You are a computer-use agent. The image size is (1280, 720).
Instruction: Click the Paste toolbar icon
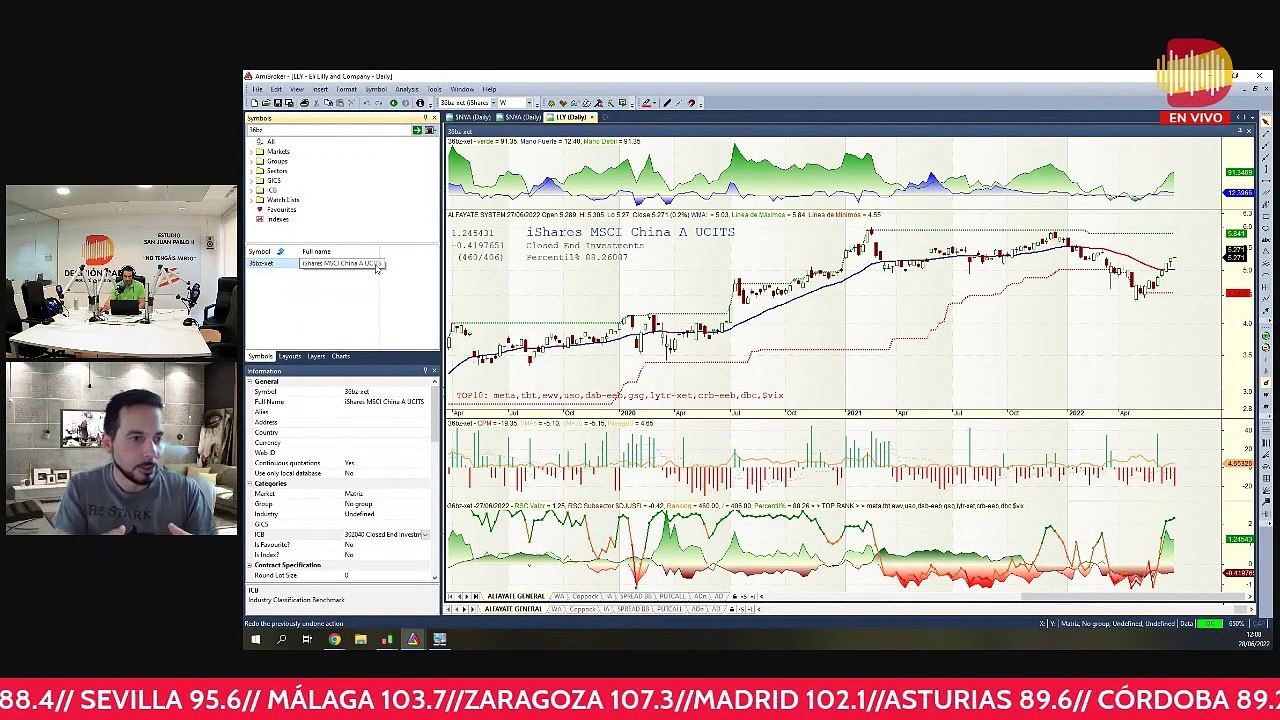coord(340,103)
